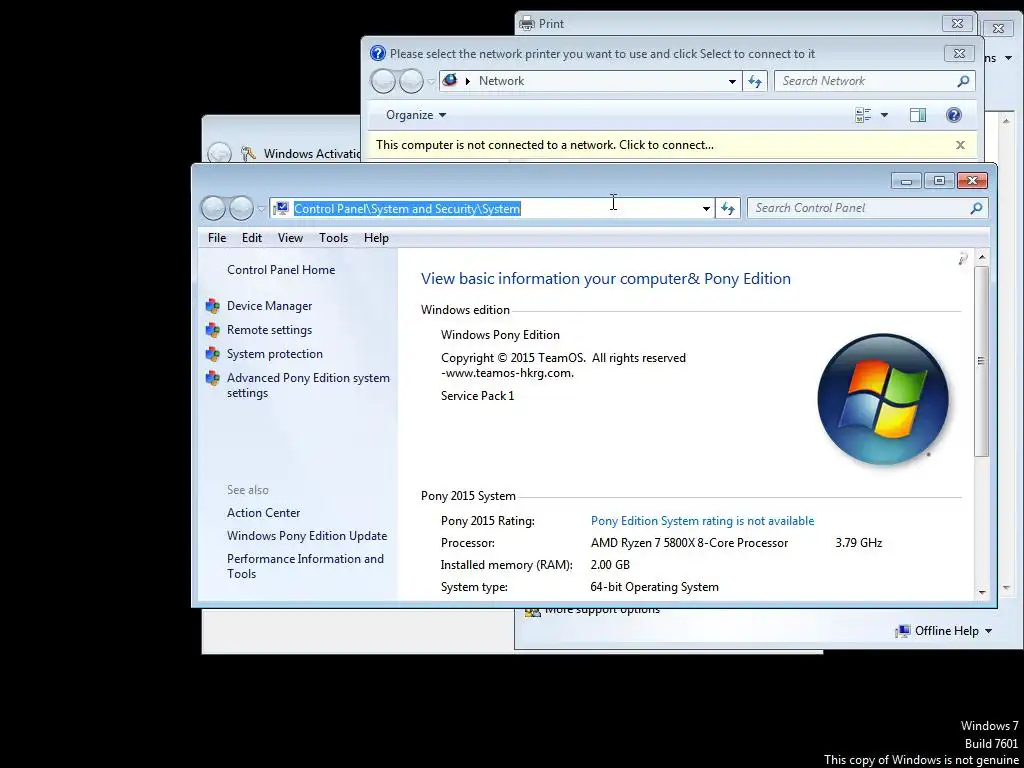Click the Service Pack 1 text
Image resolution: width=1024 pixels, height=768 pixels.
coord(477,396)
